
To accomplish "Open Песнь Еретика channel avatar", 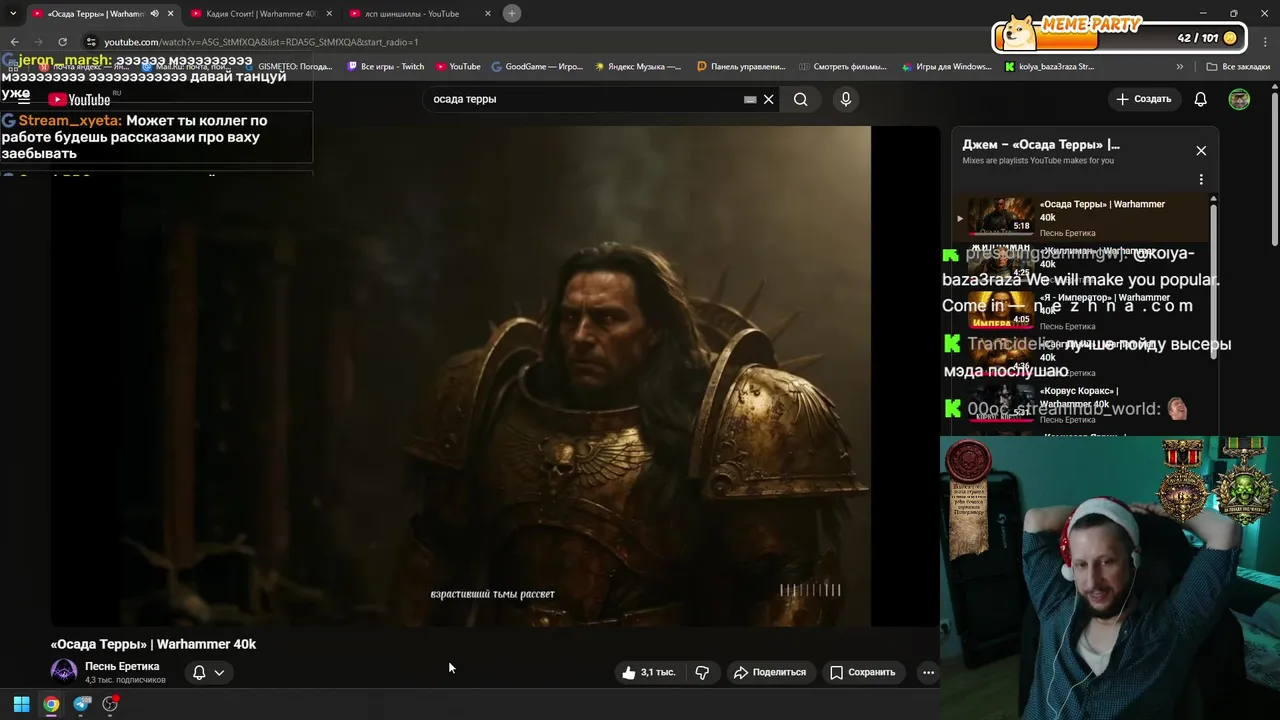I will point(64,672).
